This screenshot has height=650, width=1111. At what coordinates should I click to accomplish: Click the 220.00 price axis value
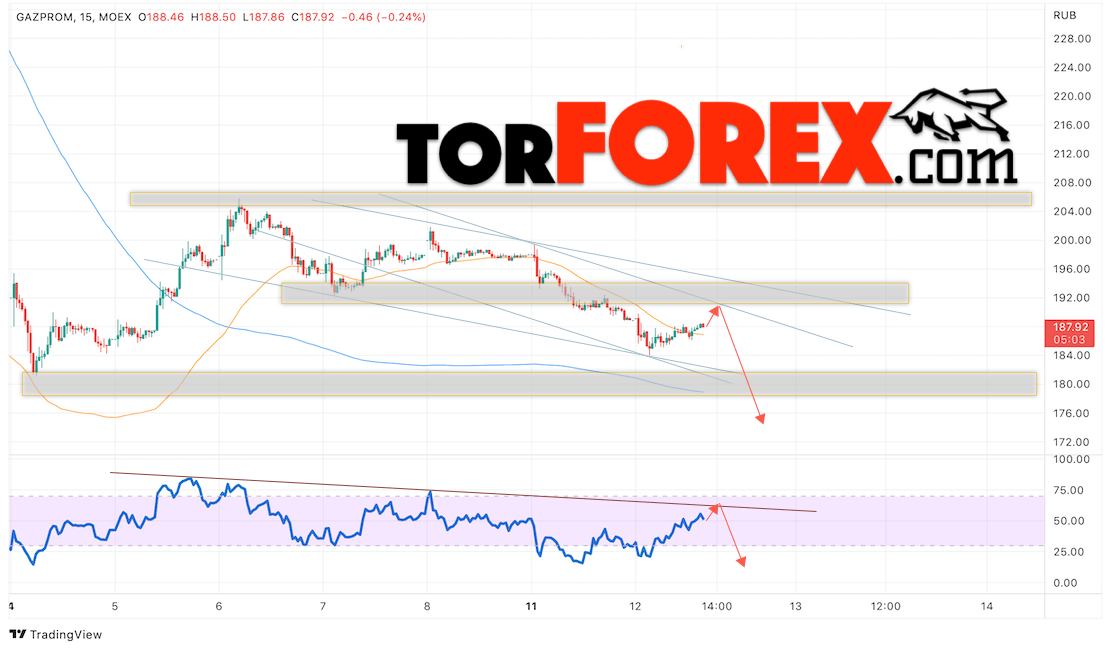1072,96
